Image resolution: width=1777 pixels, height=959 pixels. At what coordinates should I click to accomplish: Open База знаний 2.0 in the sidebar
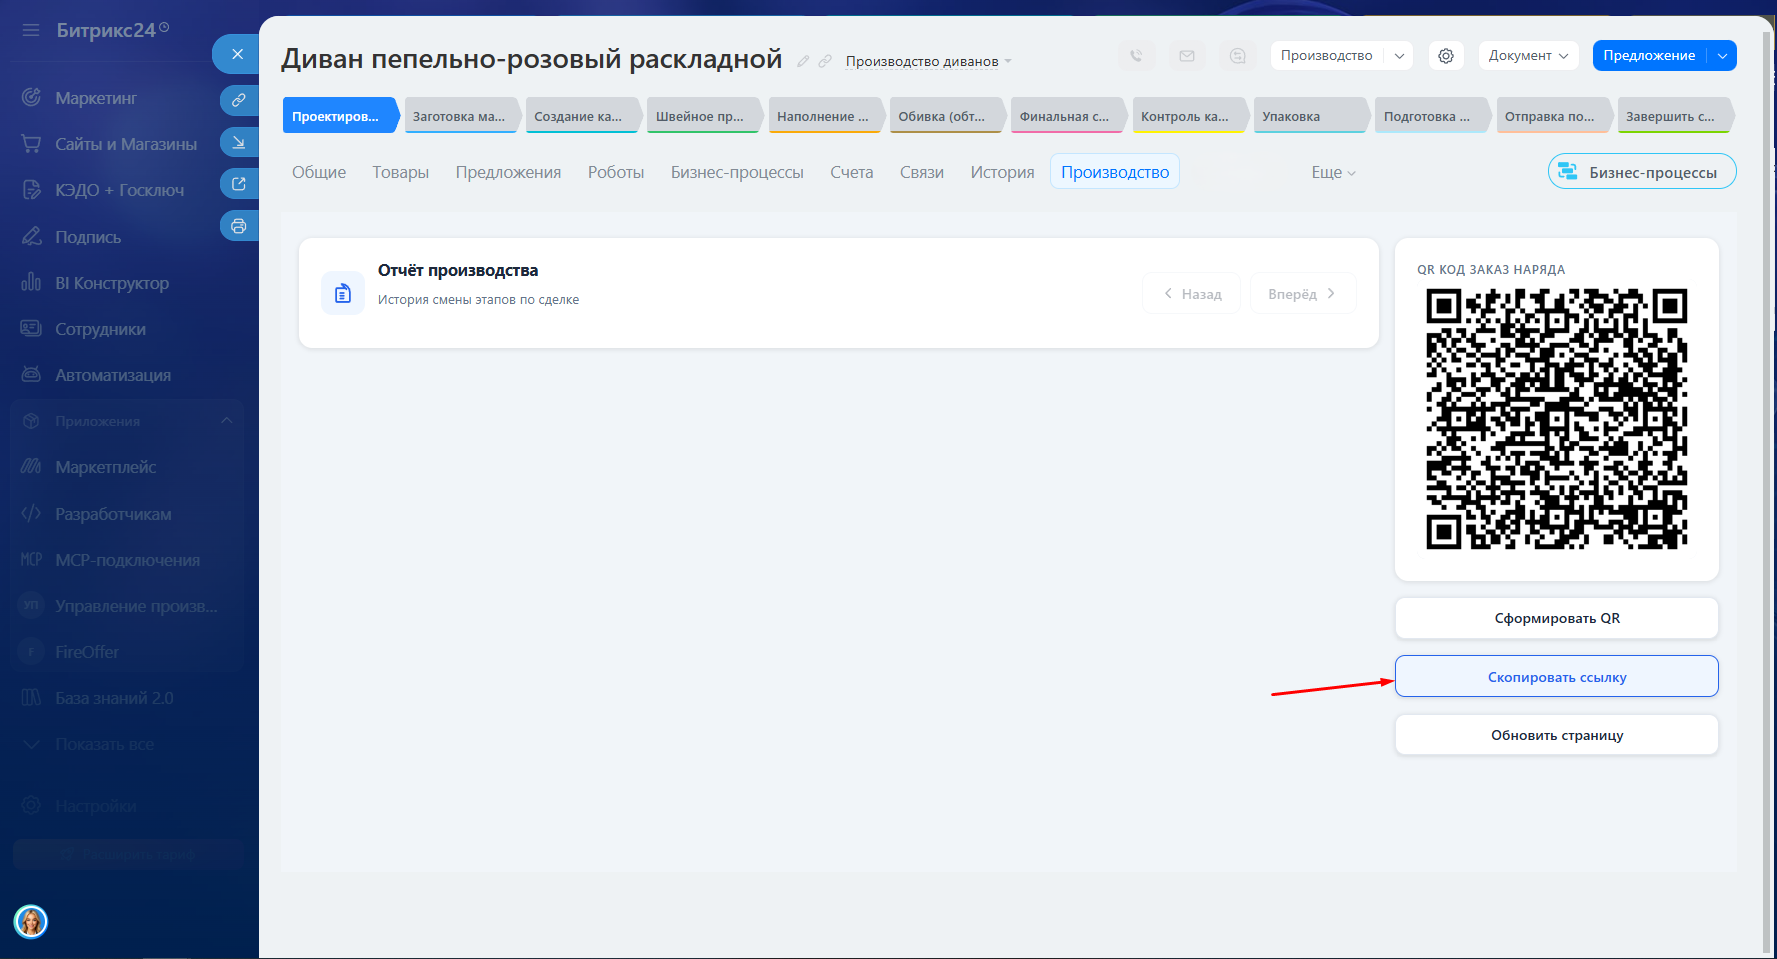pyautogui.click(x=114, y=698)
